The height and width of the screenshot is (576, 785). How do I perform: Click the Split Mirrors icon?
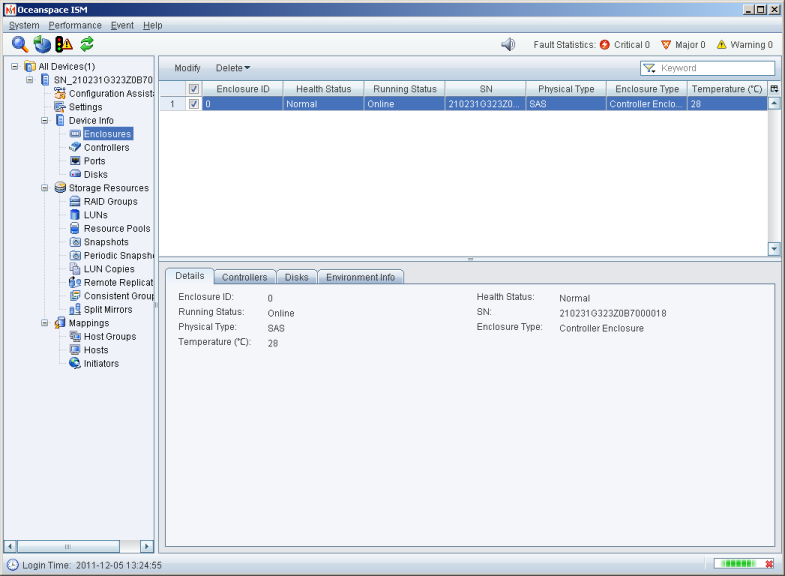(75, 309)
